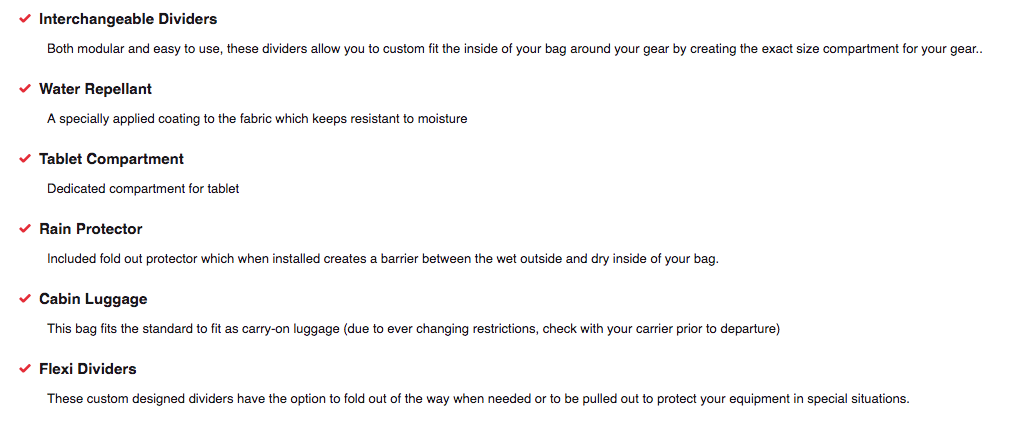Click the red checkmark beside Flexi Dividers
The image size is (1029, 437).
click(25, 369)
